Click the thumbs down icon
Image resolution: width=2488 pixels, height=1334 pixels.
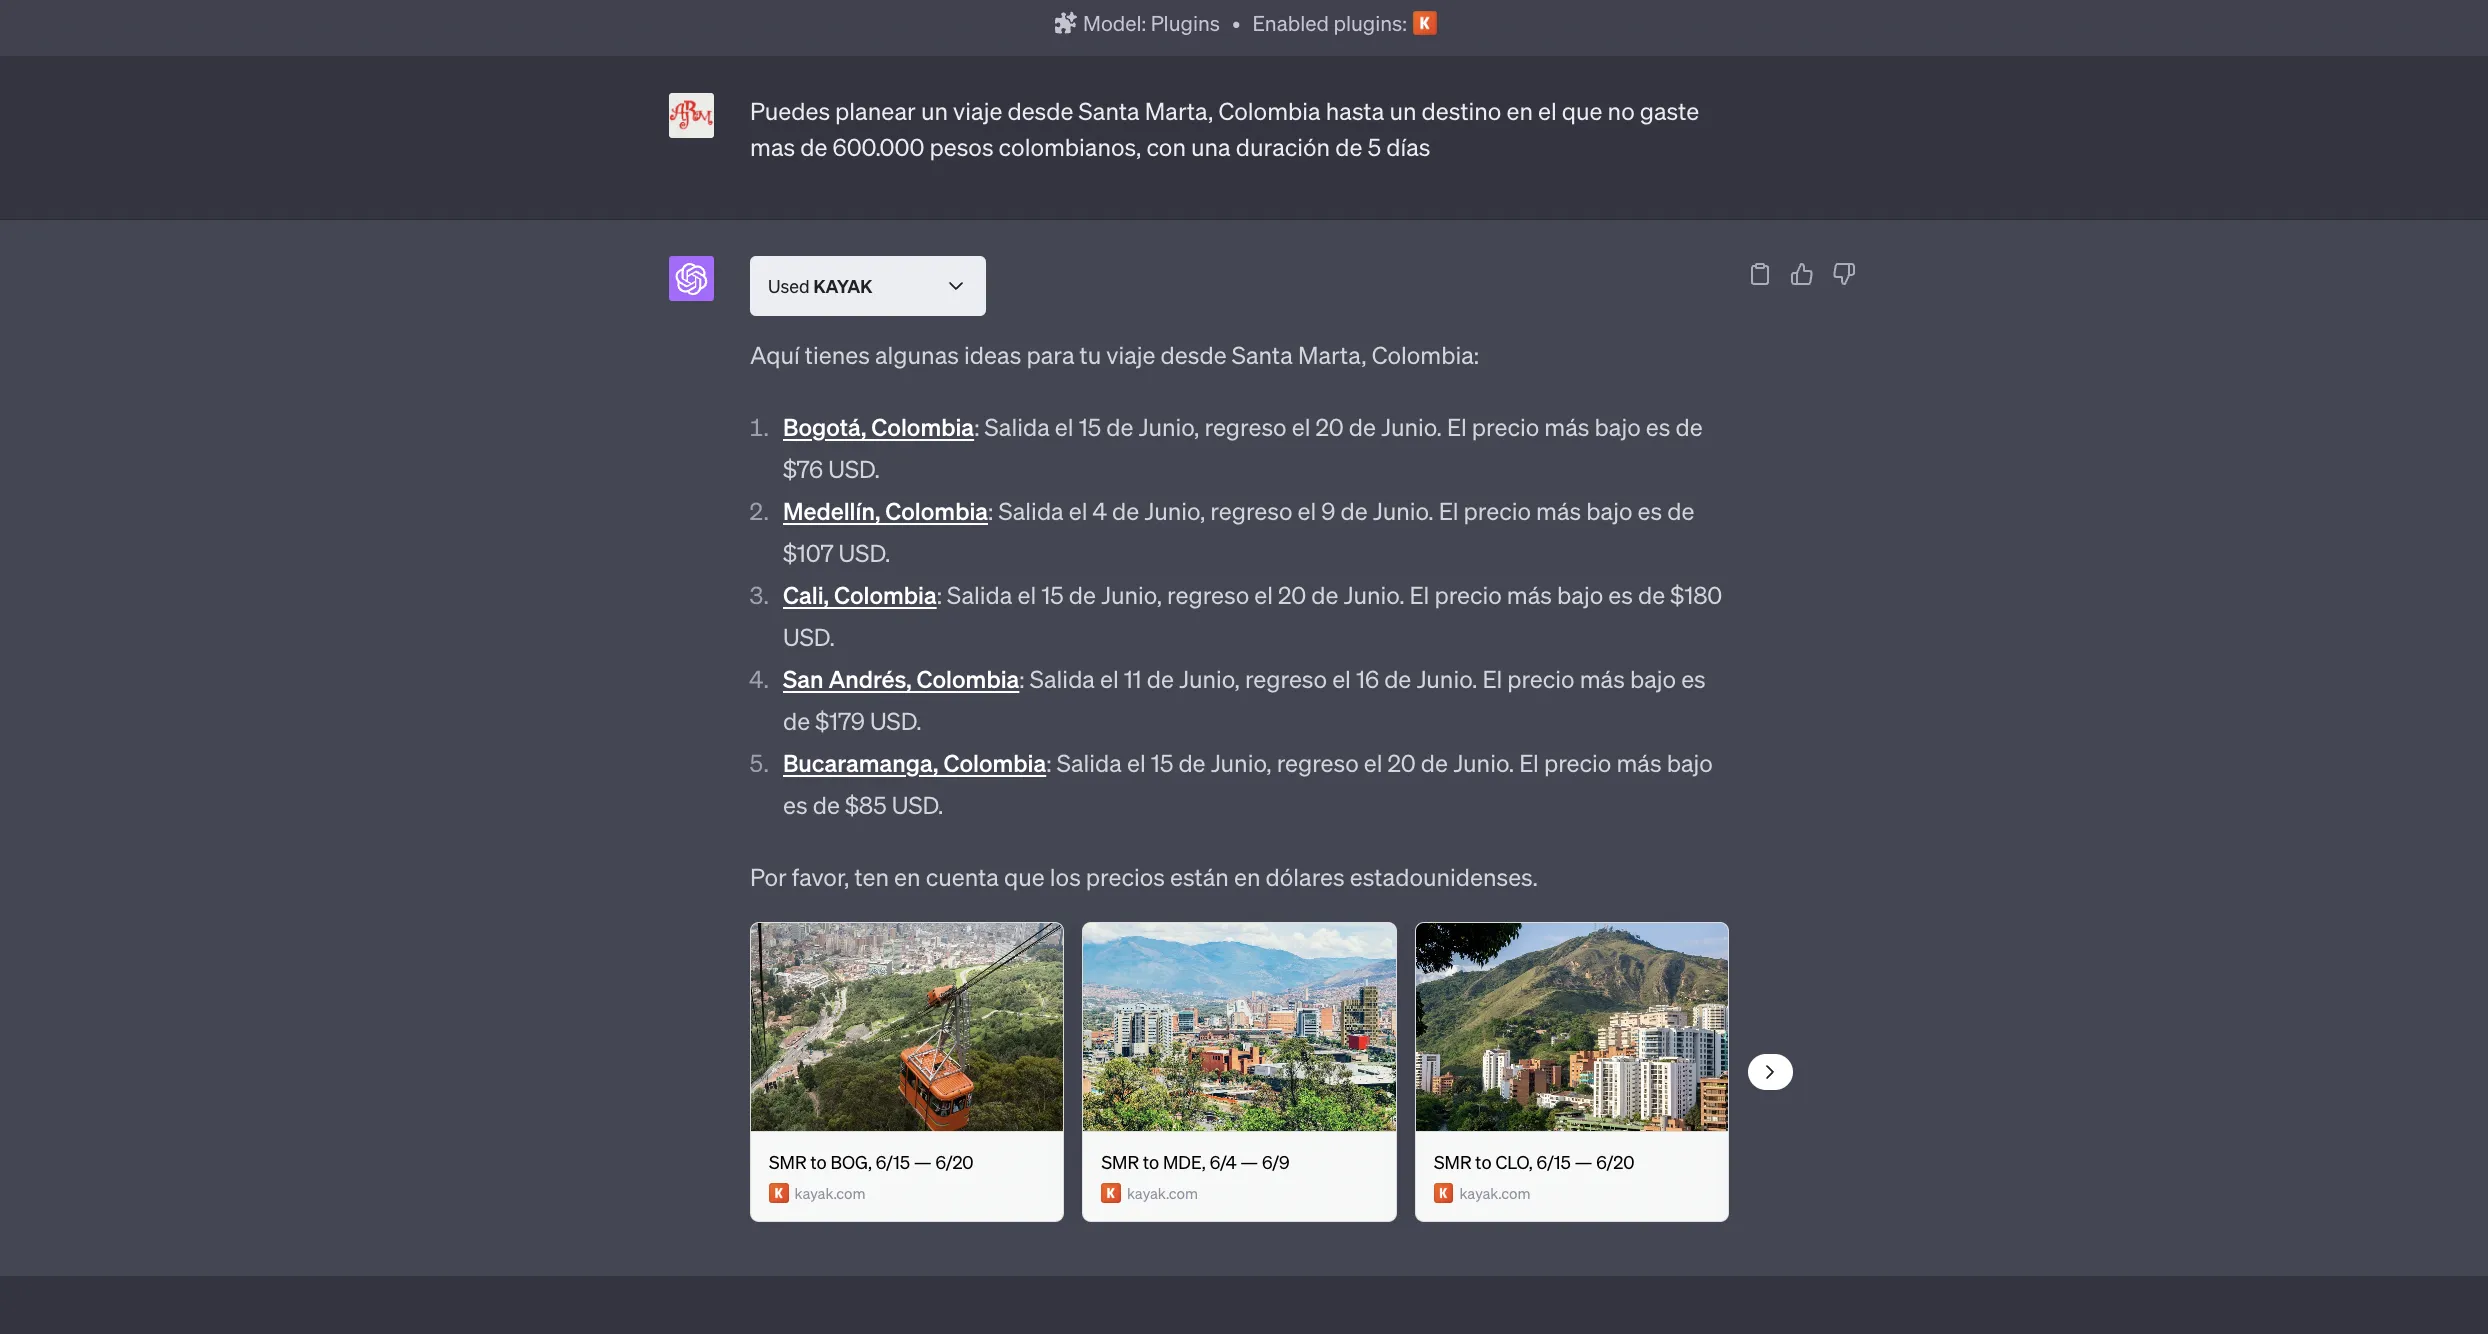1843,274
